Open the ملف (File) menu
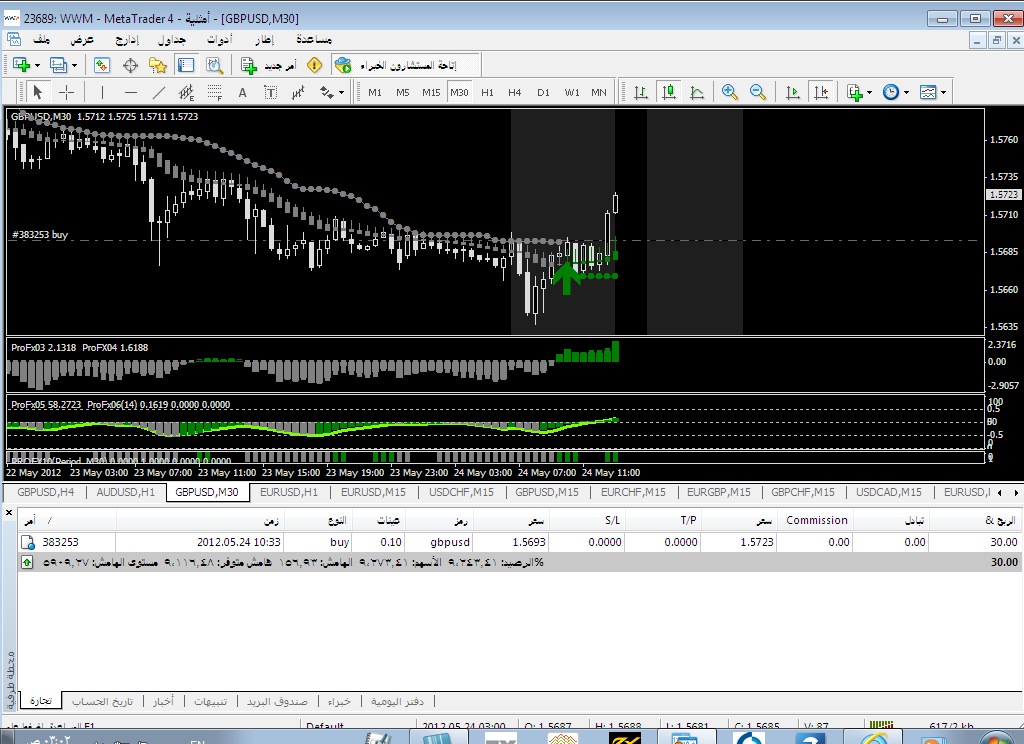Screen dimensions: 1024x744 click(x=42, y=40)
